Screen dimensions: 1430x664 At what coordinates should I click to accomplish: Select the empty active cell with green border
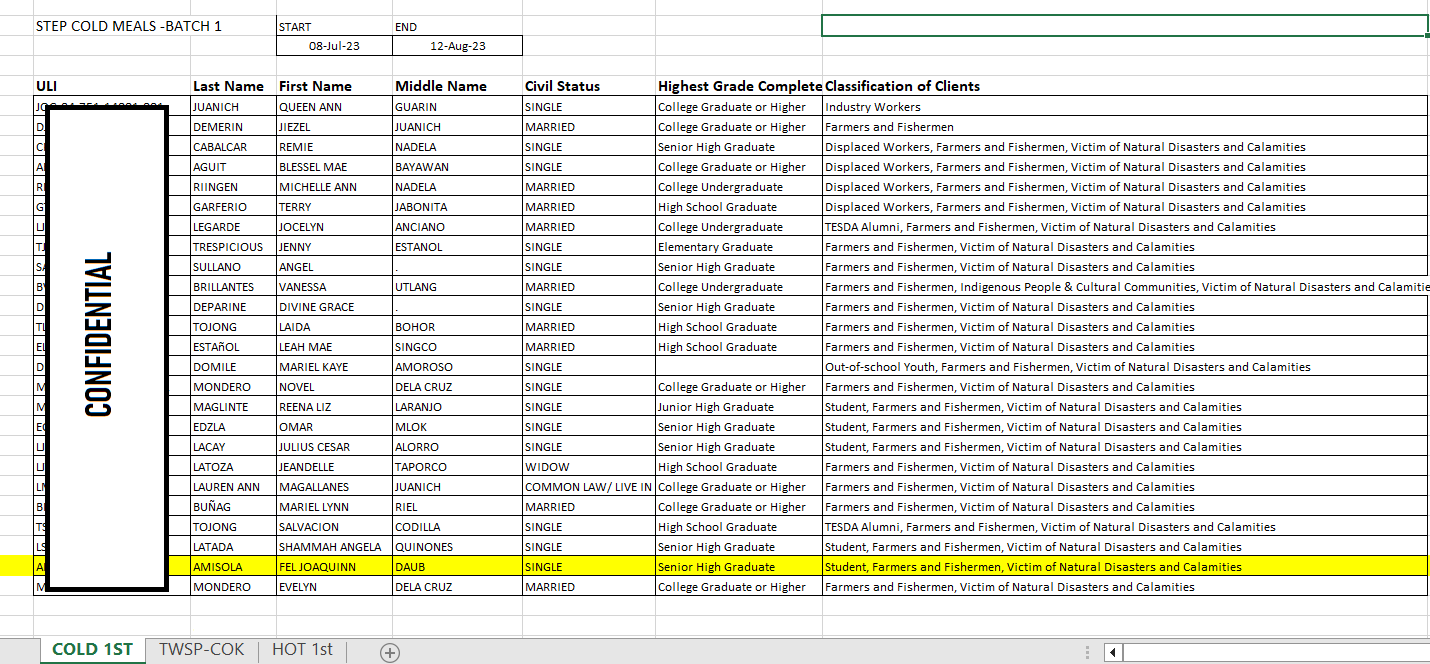click(1125, 26)
